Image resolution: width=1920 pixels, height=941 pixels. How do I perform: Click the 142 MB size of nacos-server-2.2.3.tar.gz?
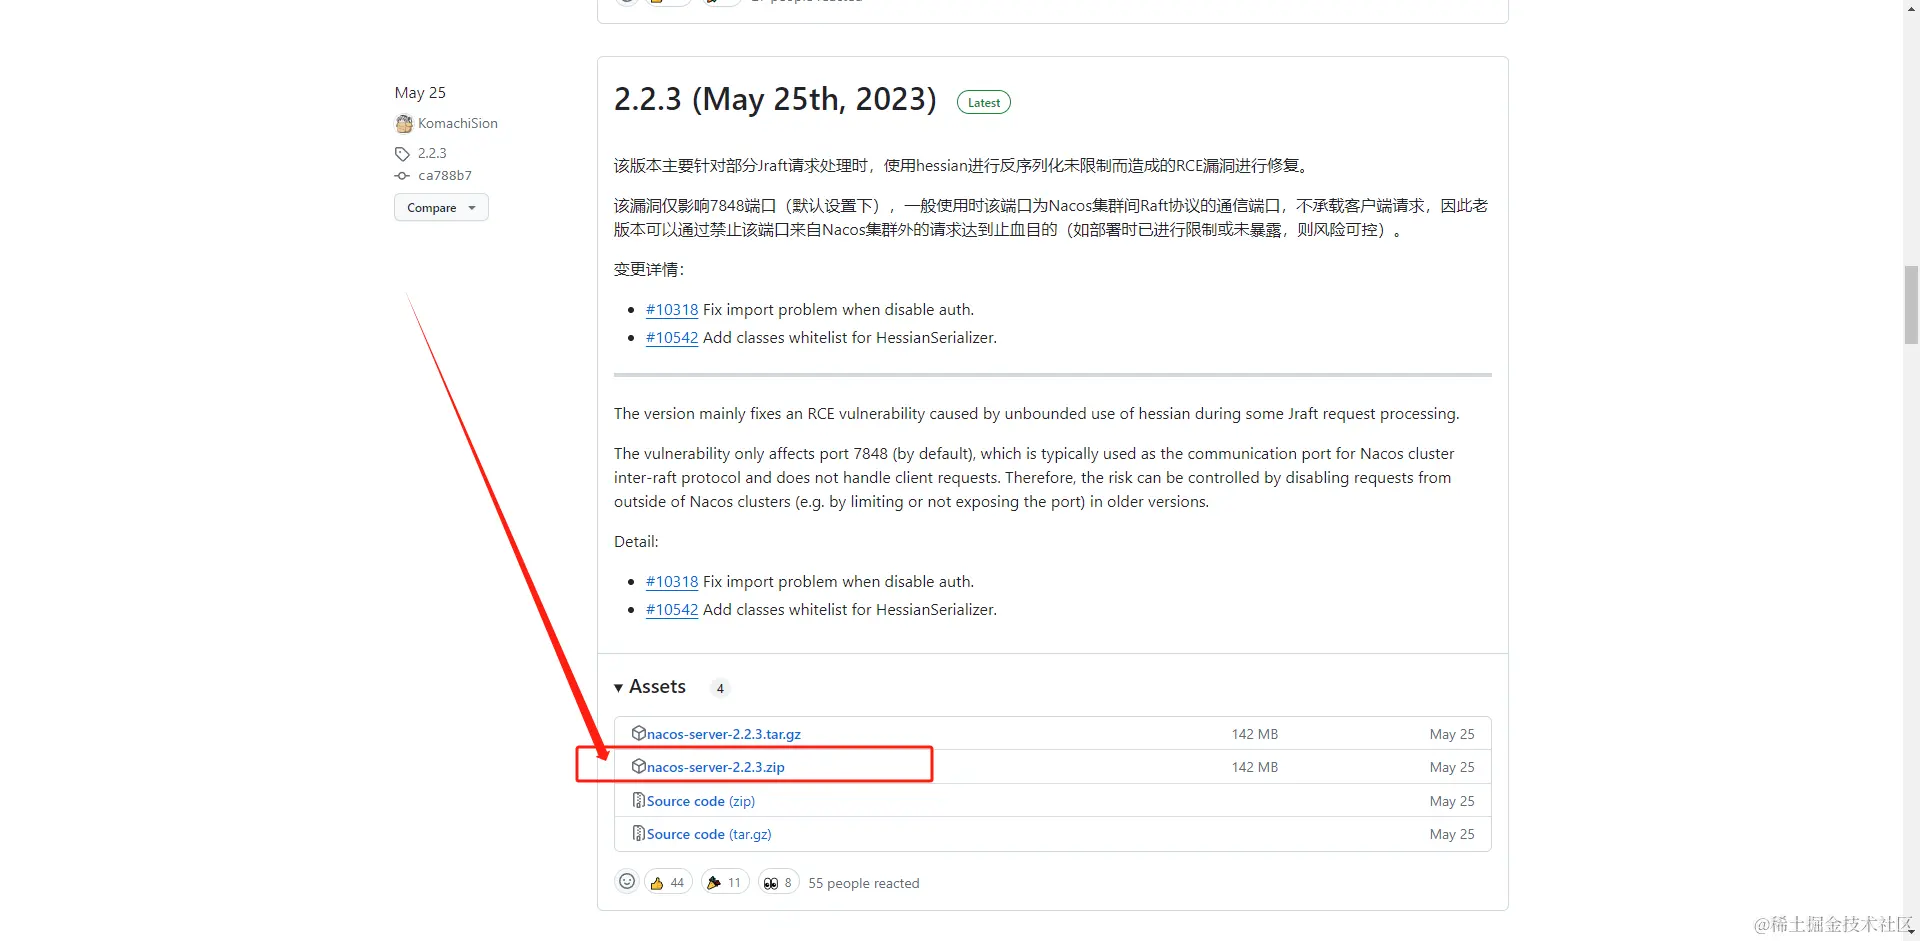click(x=1255, y=734)
